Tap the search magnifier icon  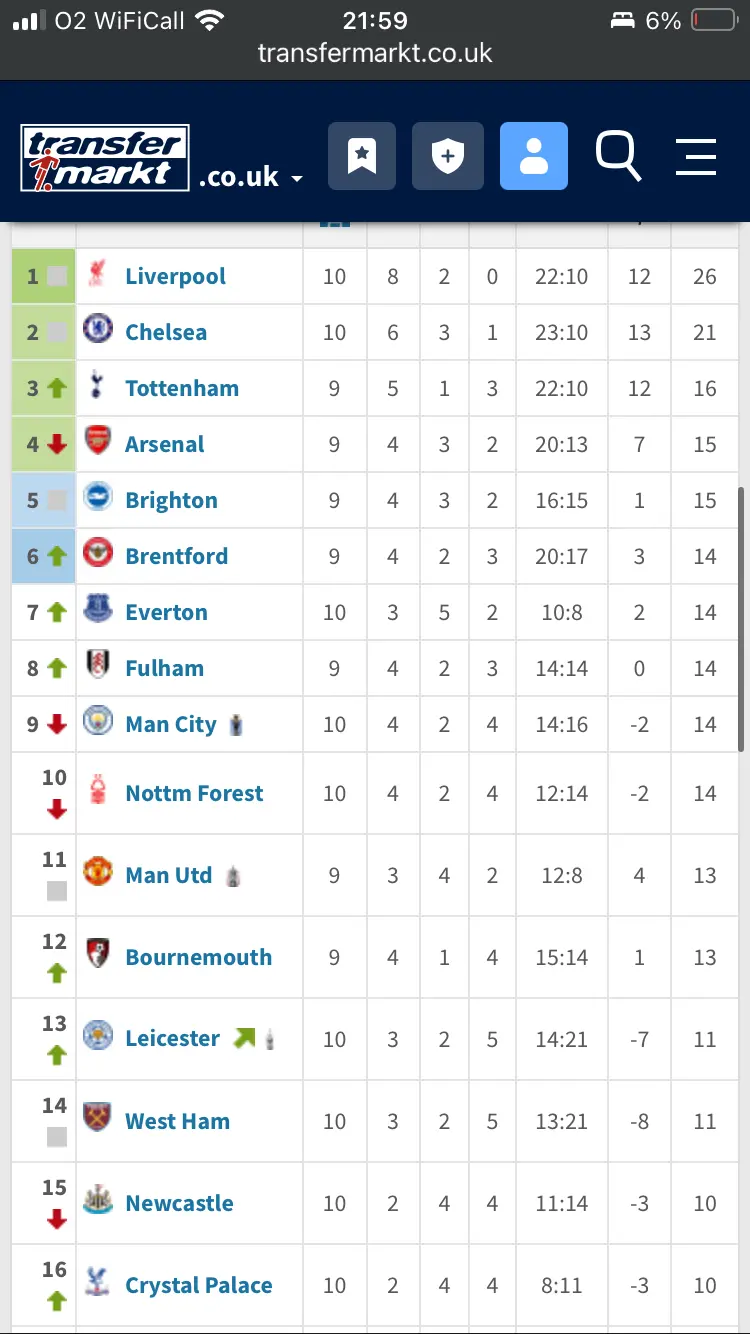click(618, 156)
